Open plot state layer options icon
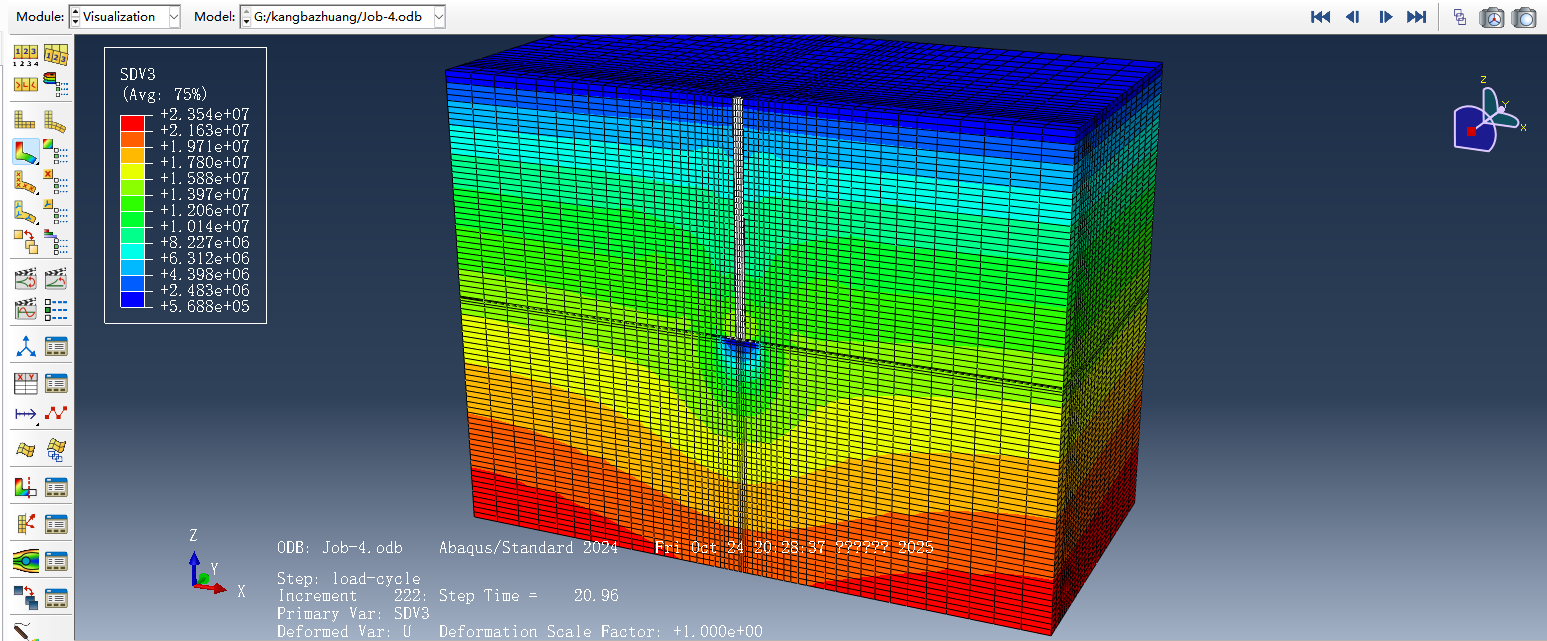Screen dimensions: 1547x641 tap(56, 242)
